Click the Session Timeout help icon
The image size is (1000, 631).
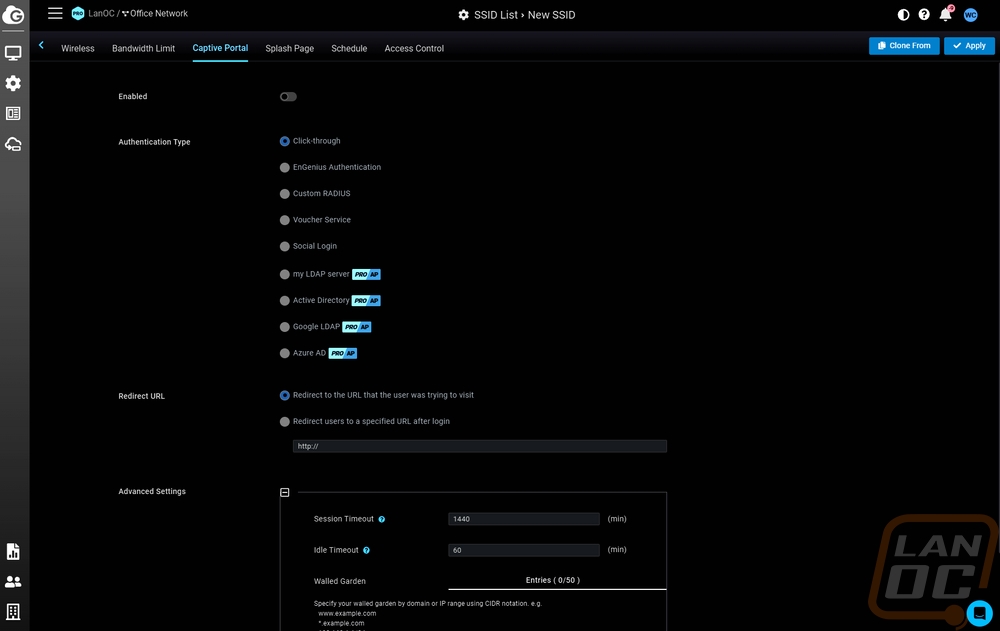(382, 520)
